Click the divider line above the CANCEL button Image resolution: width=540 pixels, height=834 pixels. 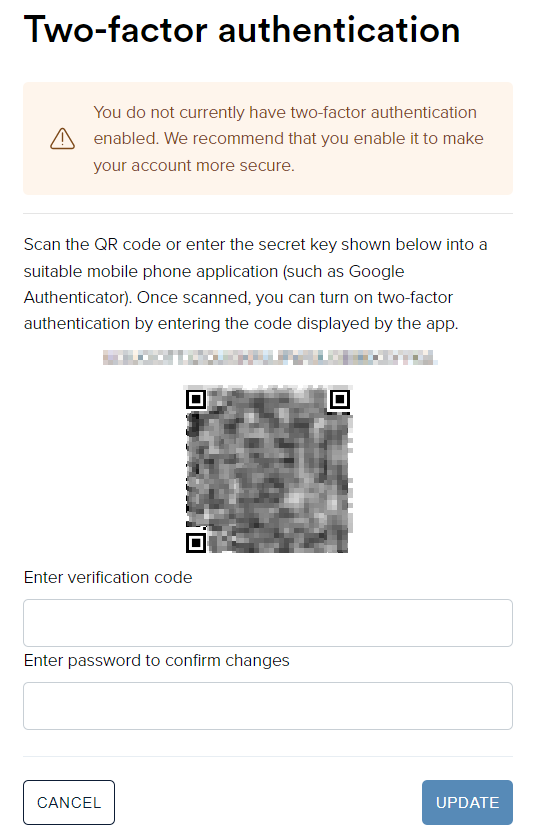pos(268,756)
